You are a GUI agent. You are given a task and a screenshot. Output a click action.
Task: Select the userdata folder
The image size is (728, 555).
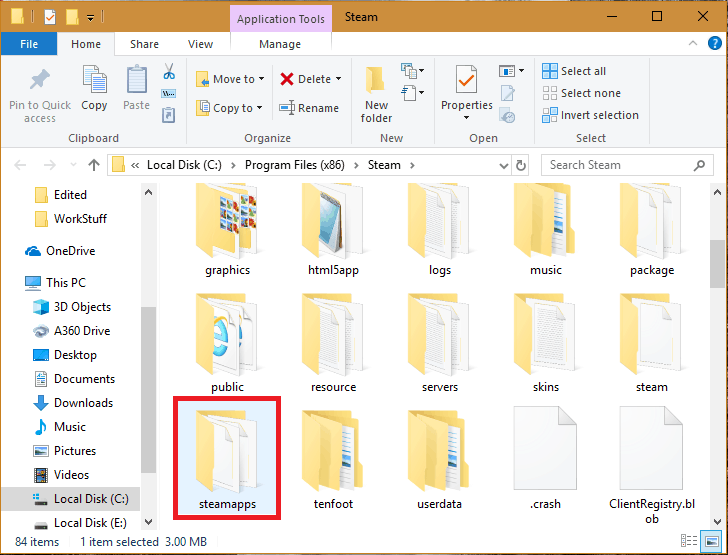pos(439,458)
